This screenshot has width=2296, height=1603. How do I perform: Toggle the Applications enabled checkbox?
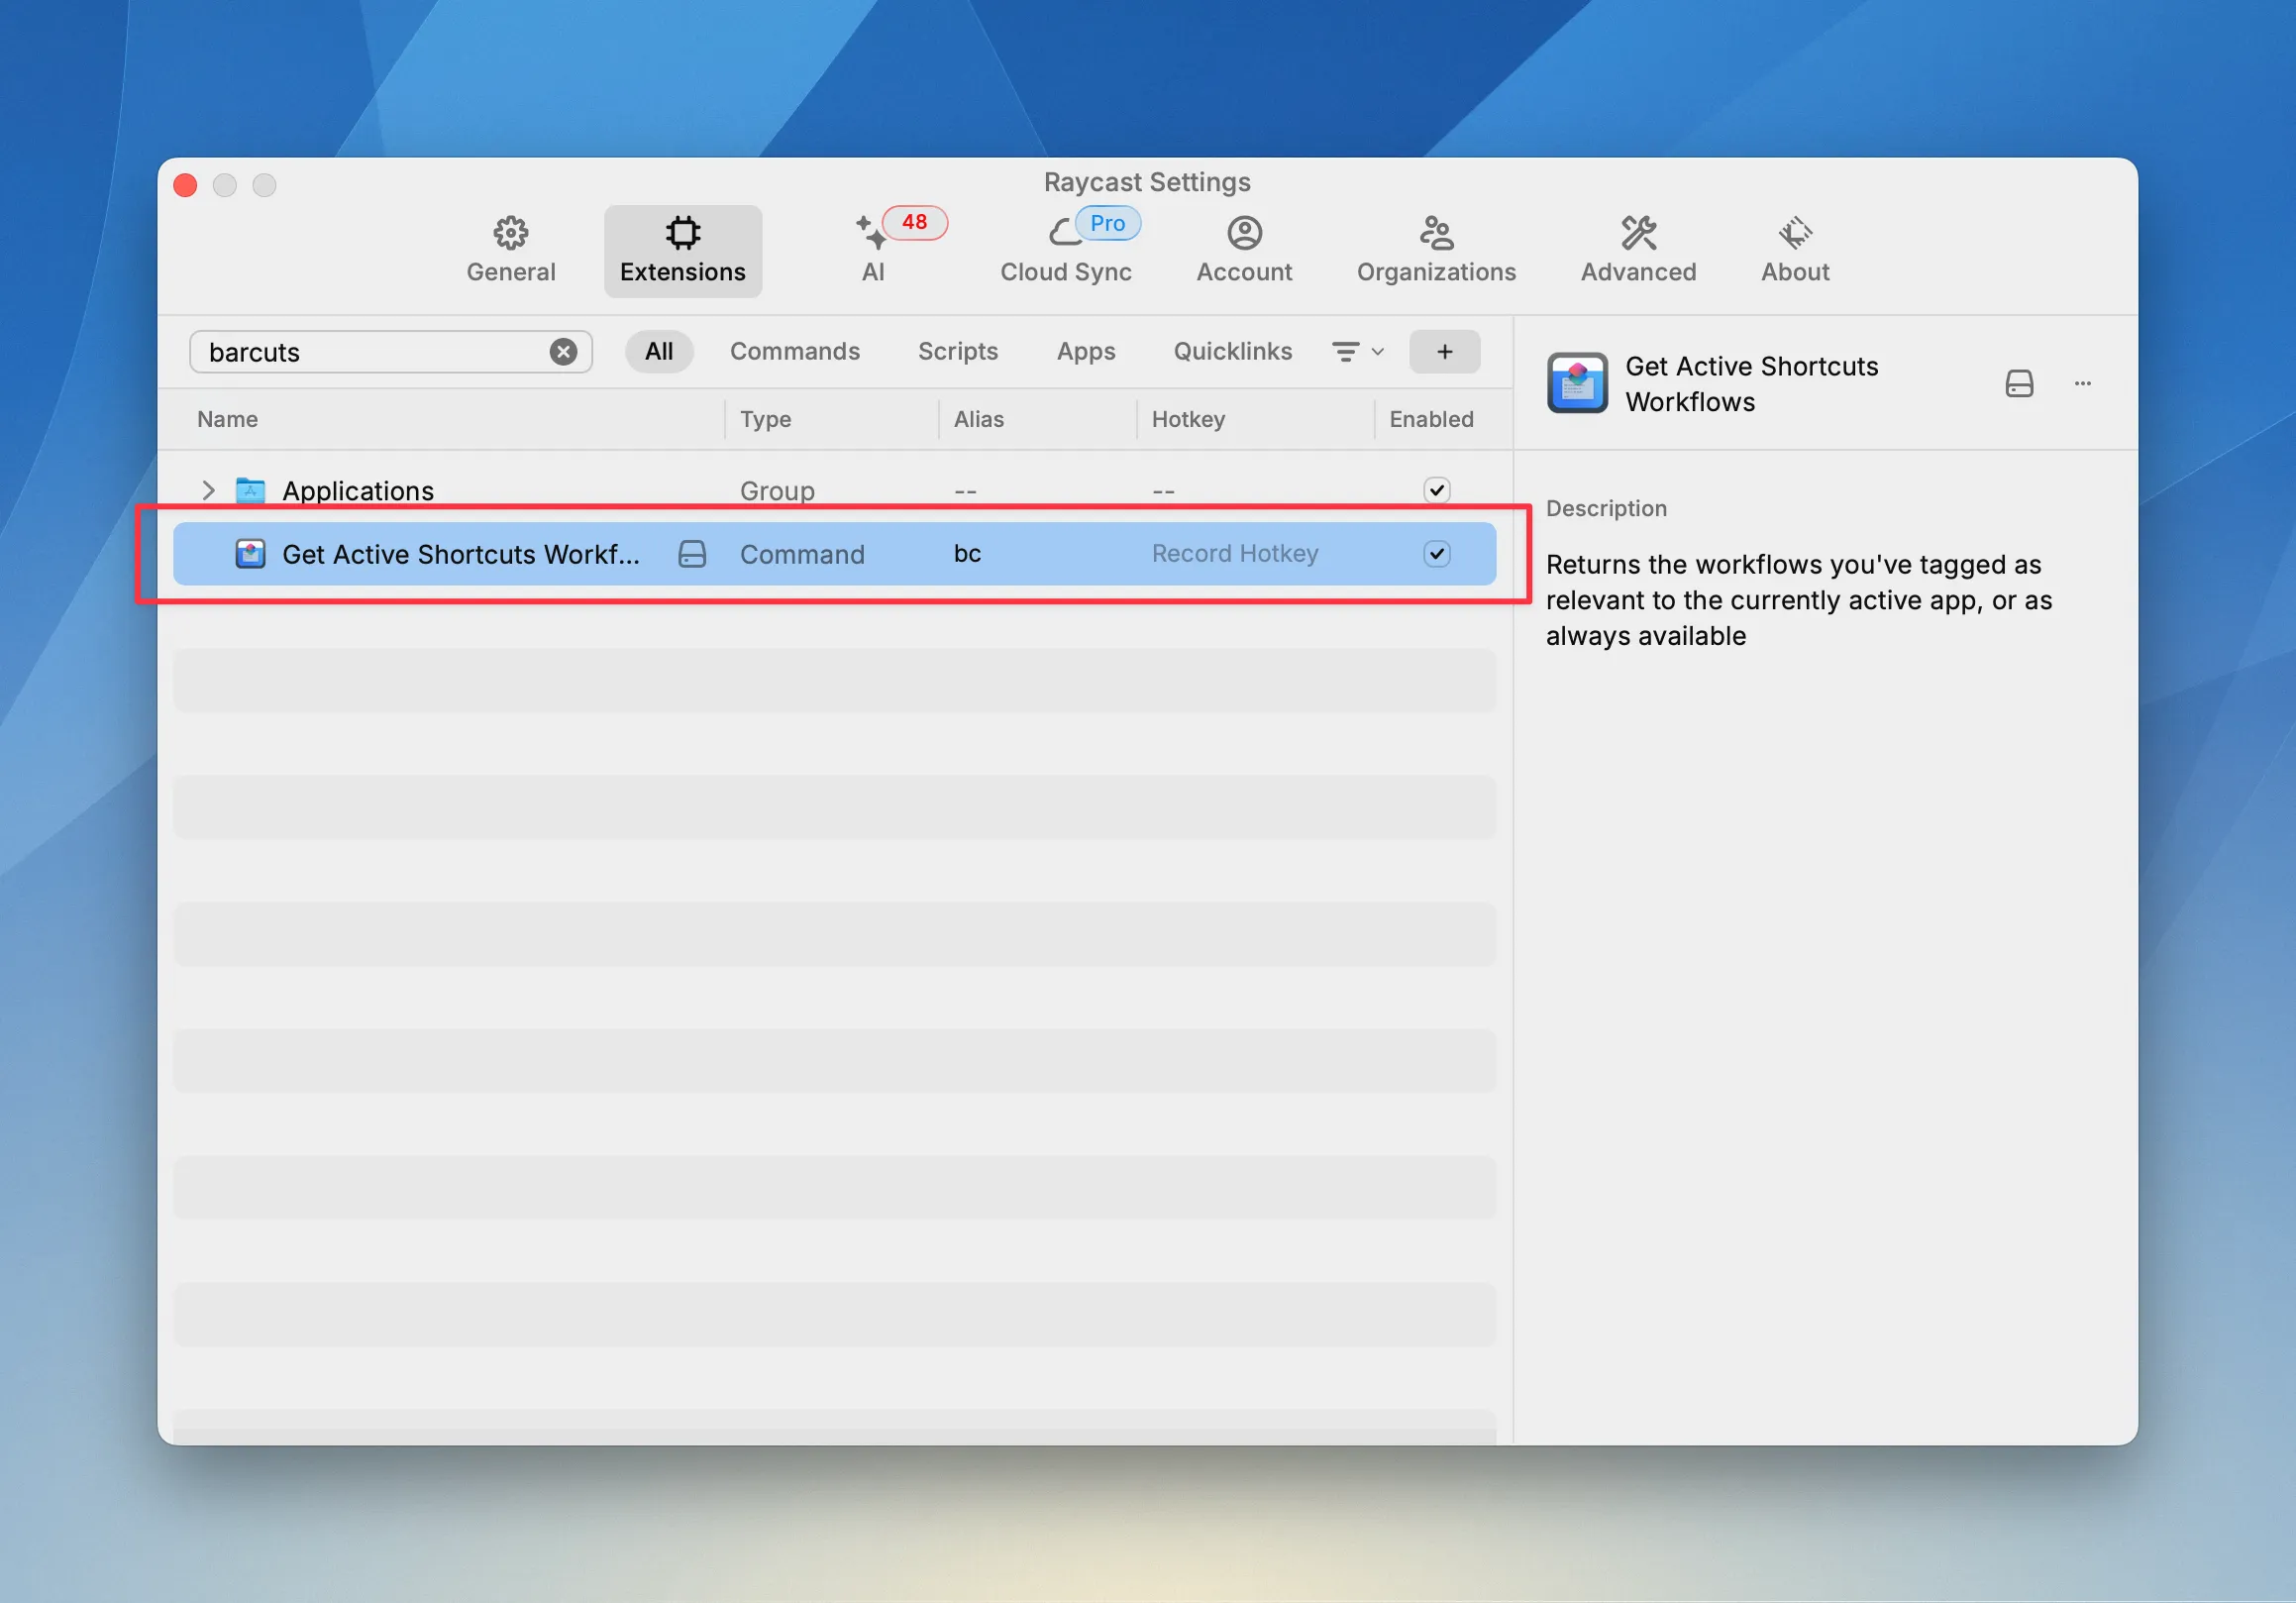[x=1436, y=490]
